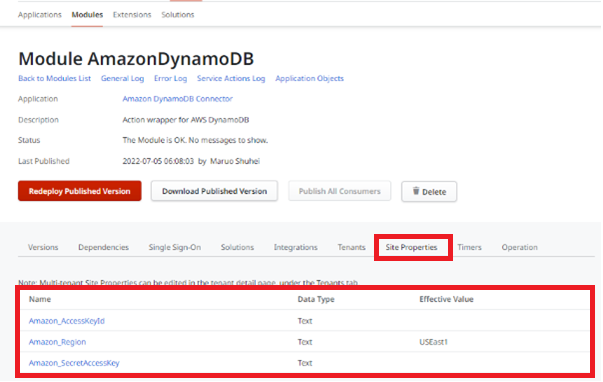This screenshot has width=603, height=382.
Task: Open the Applications tab
Action: (x=40, y=15)
